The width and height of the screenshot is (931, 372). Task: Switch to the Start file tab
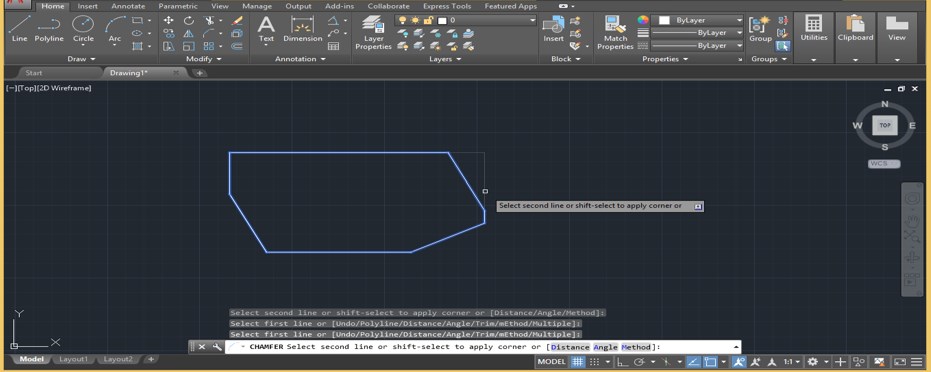pos(34,73)
